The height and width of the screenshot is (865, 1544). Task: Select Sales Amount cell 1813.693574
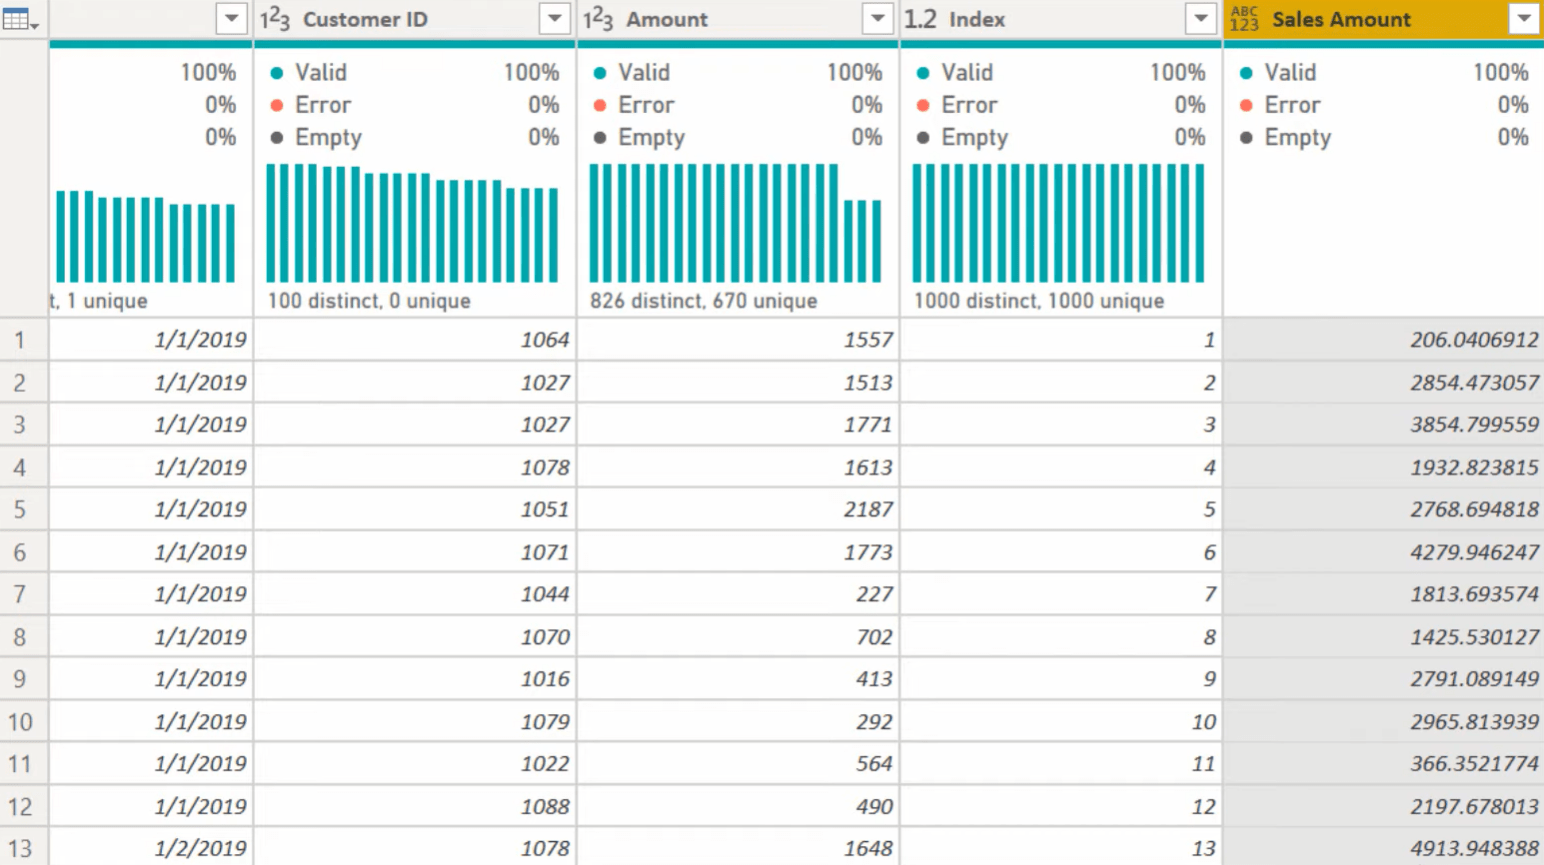tap(1384, 594)
